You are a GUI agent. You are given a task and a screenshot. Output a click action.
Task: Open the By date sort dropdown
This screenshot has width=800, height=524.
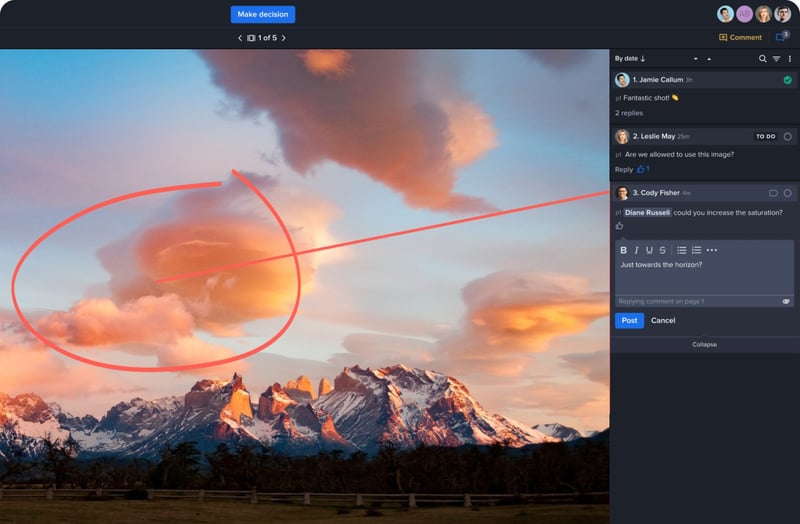click(630, 59)
